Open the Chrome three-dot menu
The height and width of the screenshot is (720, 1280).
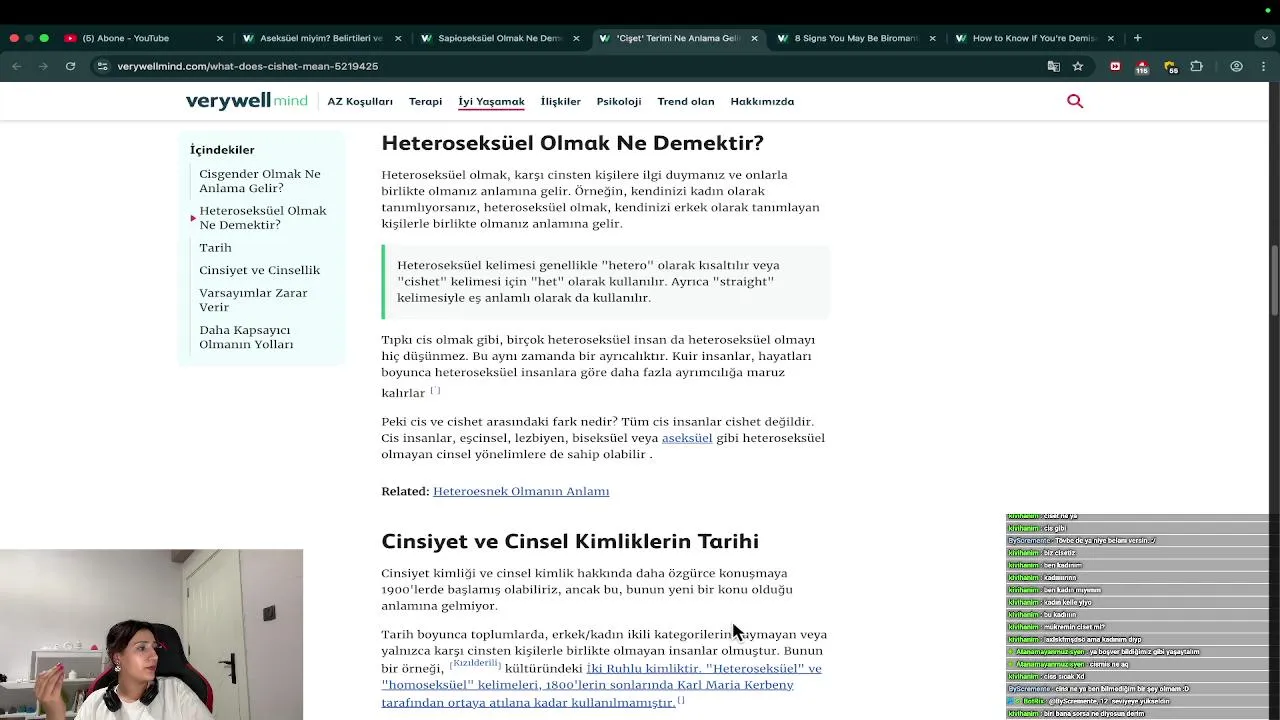(x=1262, y=66)
